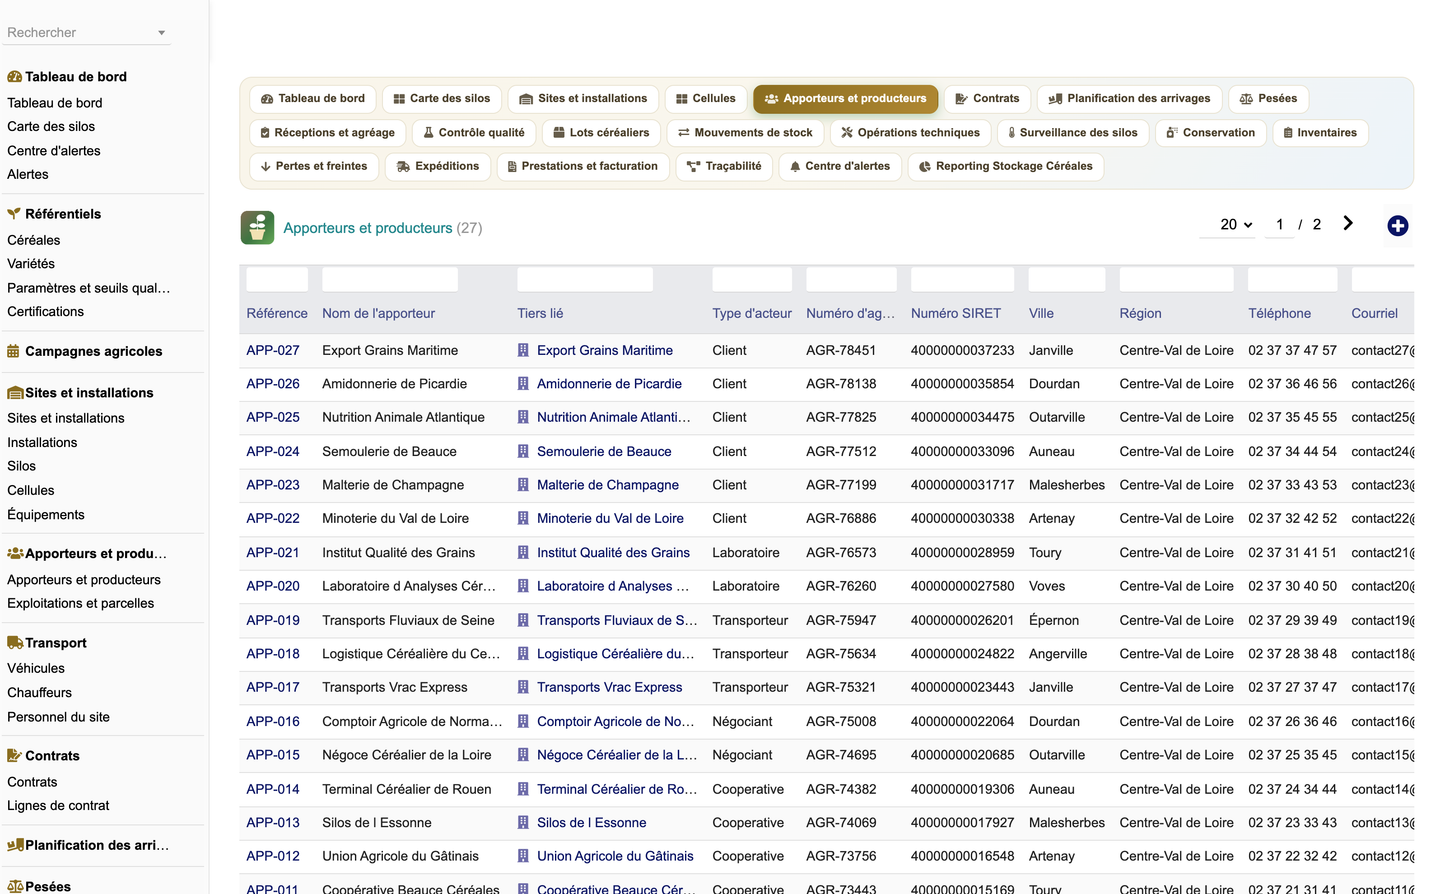
Task: Open the Inventaires tab
Action: [1320, 133]
